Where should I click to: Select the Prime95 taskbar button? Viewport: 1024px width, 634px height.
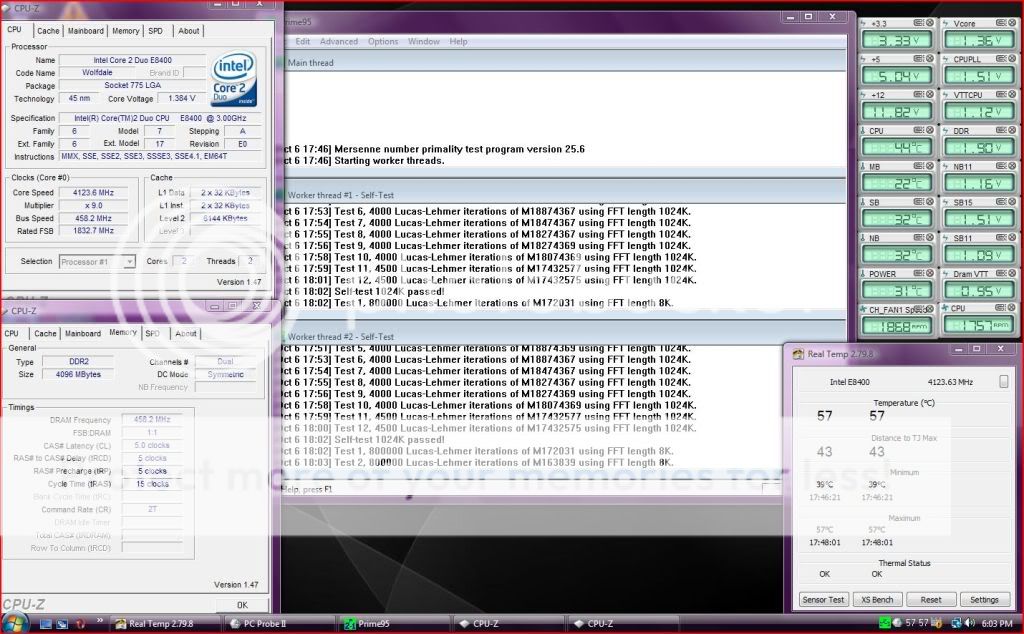click(x=394, y=624)
